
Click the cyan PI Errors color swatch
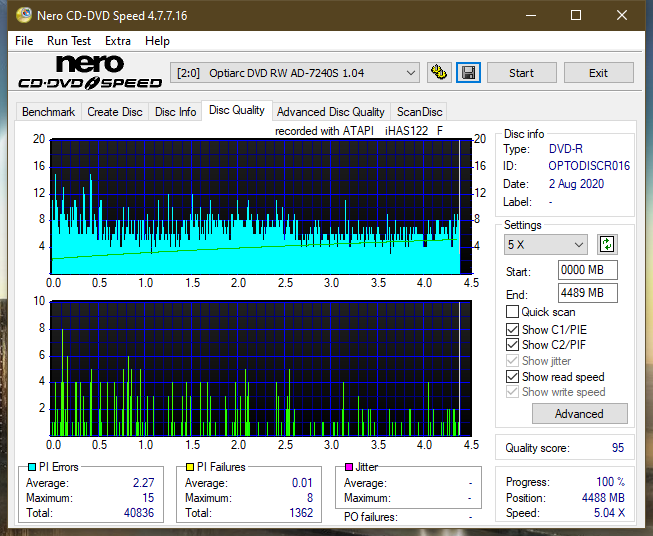[x=32, y=467]
